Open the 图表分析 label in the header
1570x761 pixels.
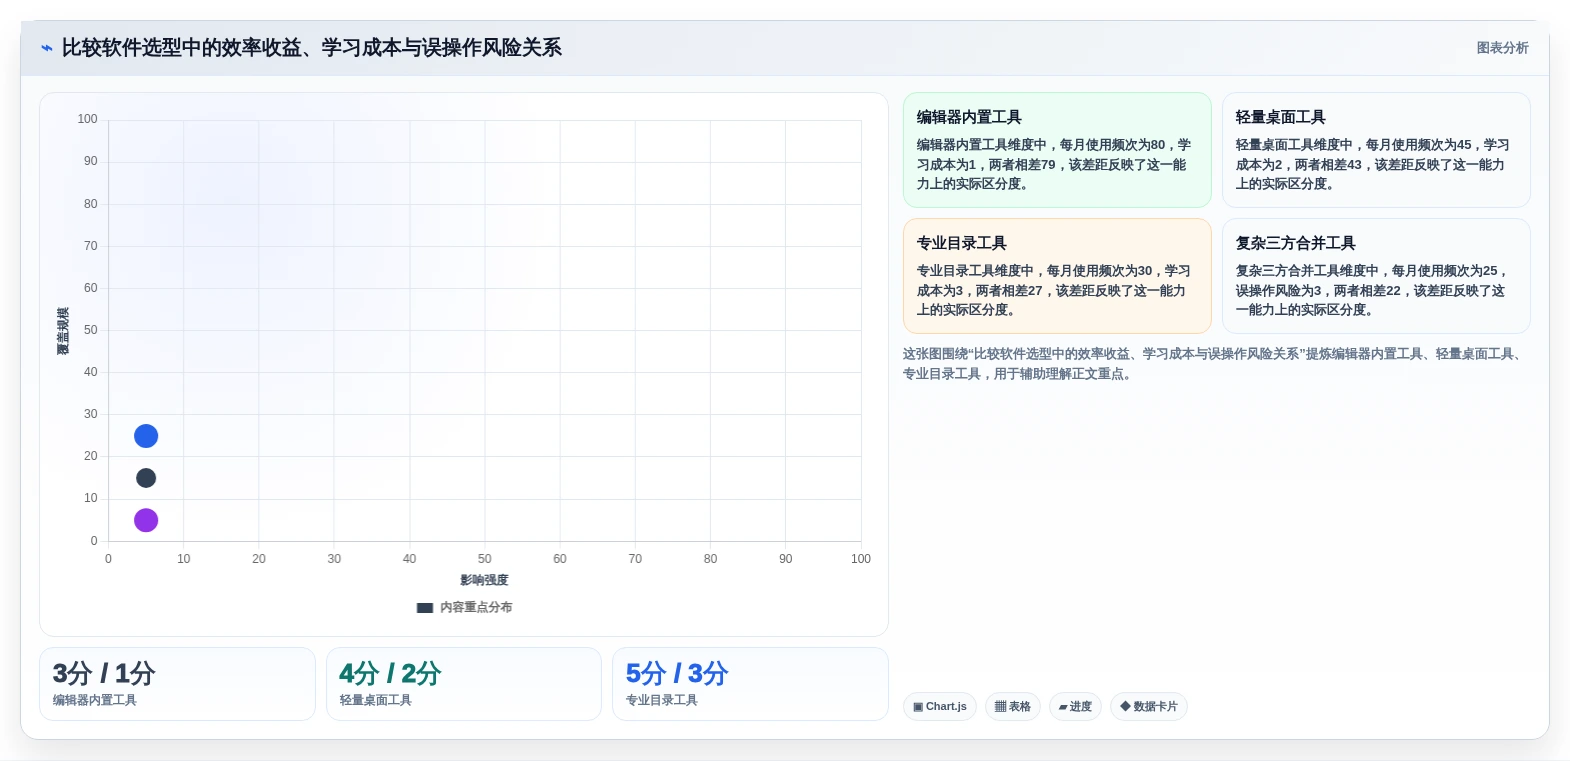(1502, 48)
